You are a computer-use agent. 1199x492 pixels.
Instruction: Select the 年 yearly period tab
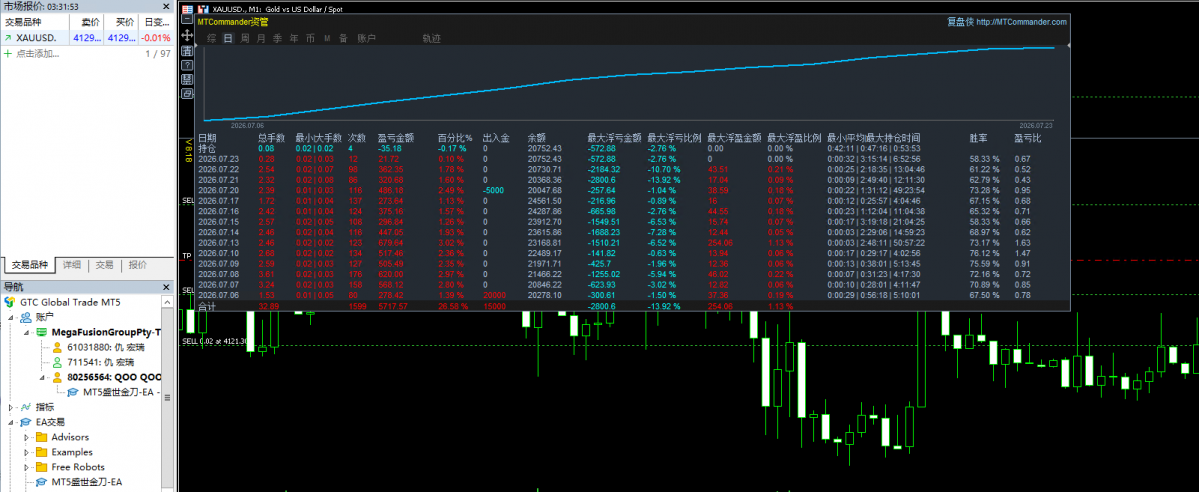coord(294,37)
